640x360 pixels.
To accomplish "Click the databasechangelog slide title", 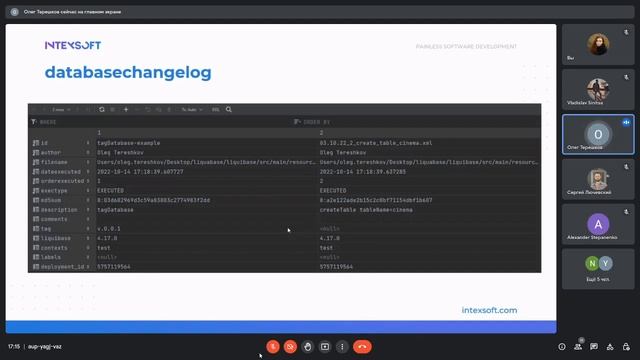I will coord(128,73).
